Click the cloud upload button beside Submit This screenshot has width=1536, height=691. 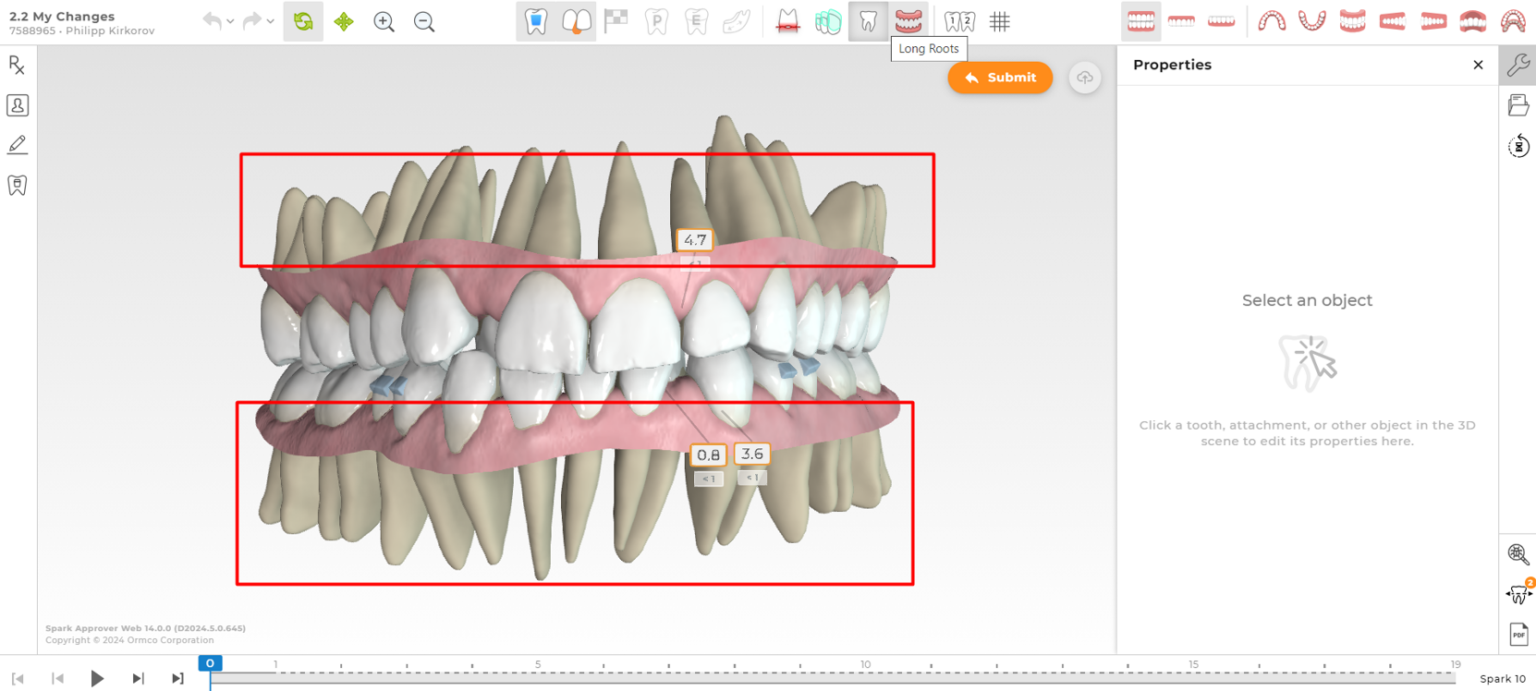pos(1085,77)
